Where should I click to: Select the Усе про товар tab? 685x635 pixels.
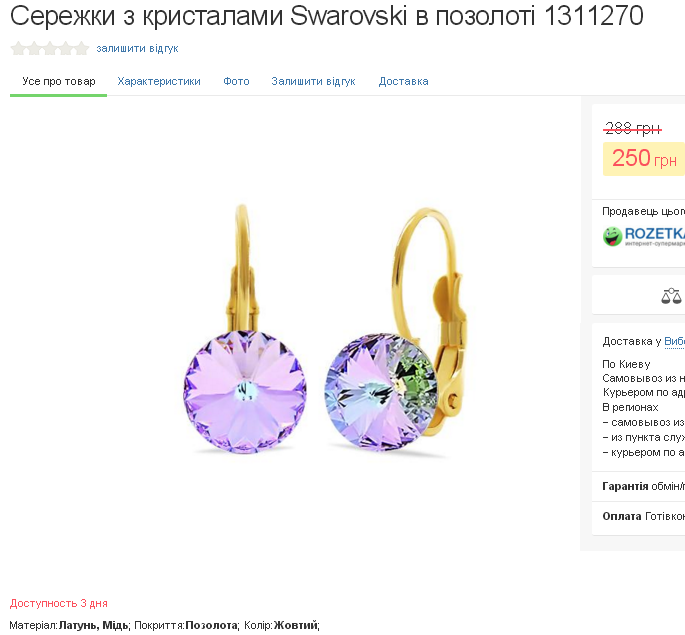pyautogui.click(x=59, y=81)
